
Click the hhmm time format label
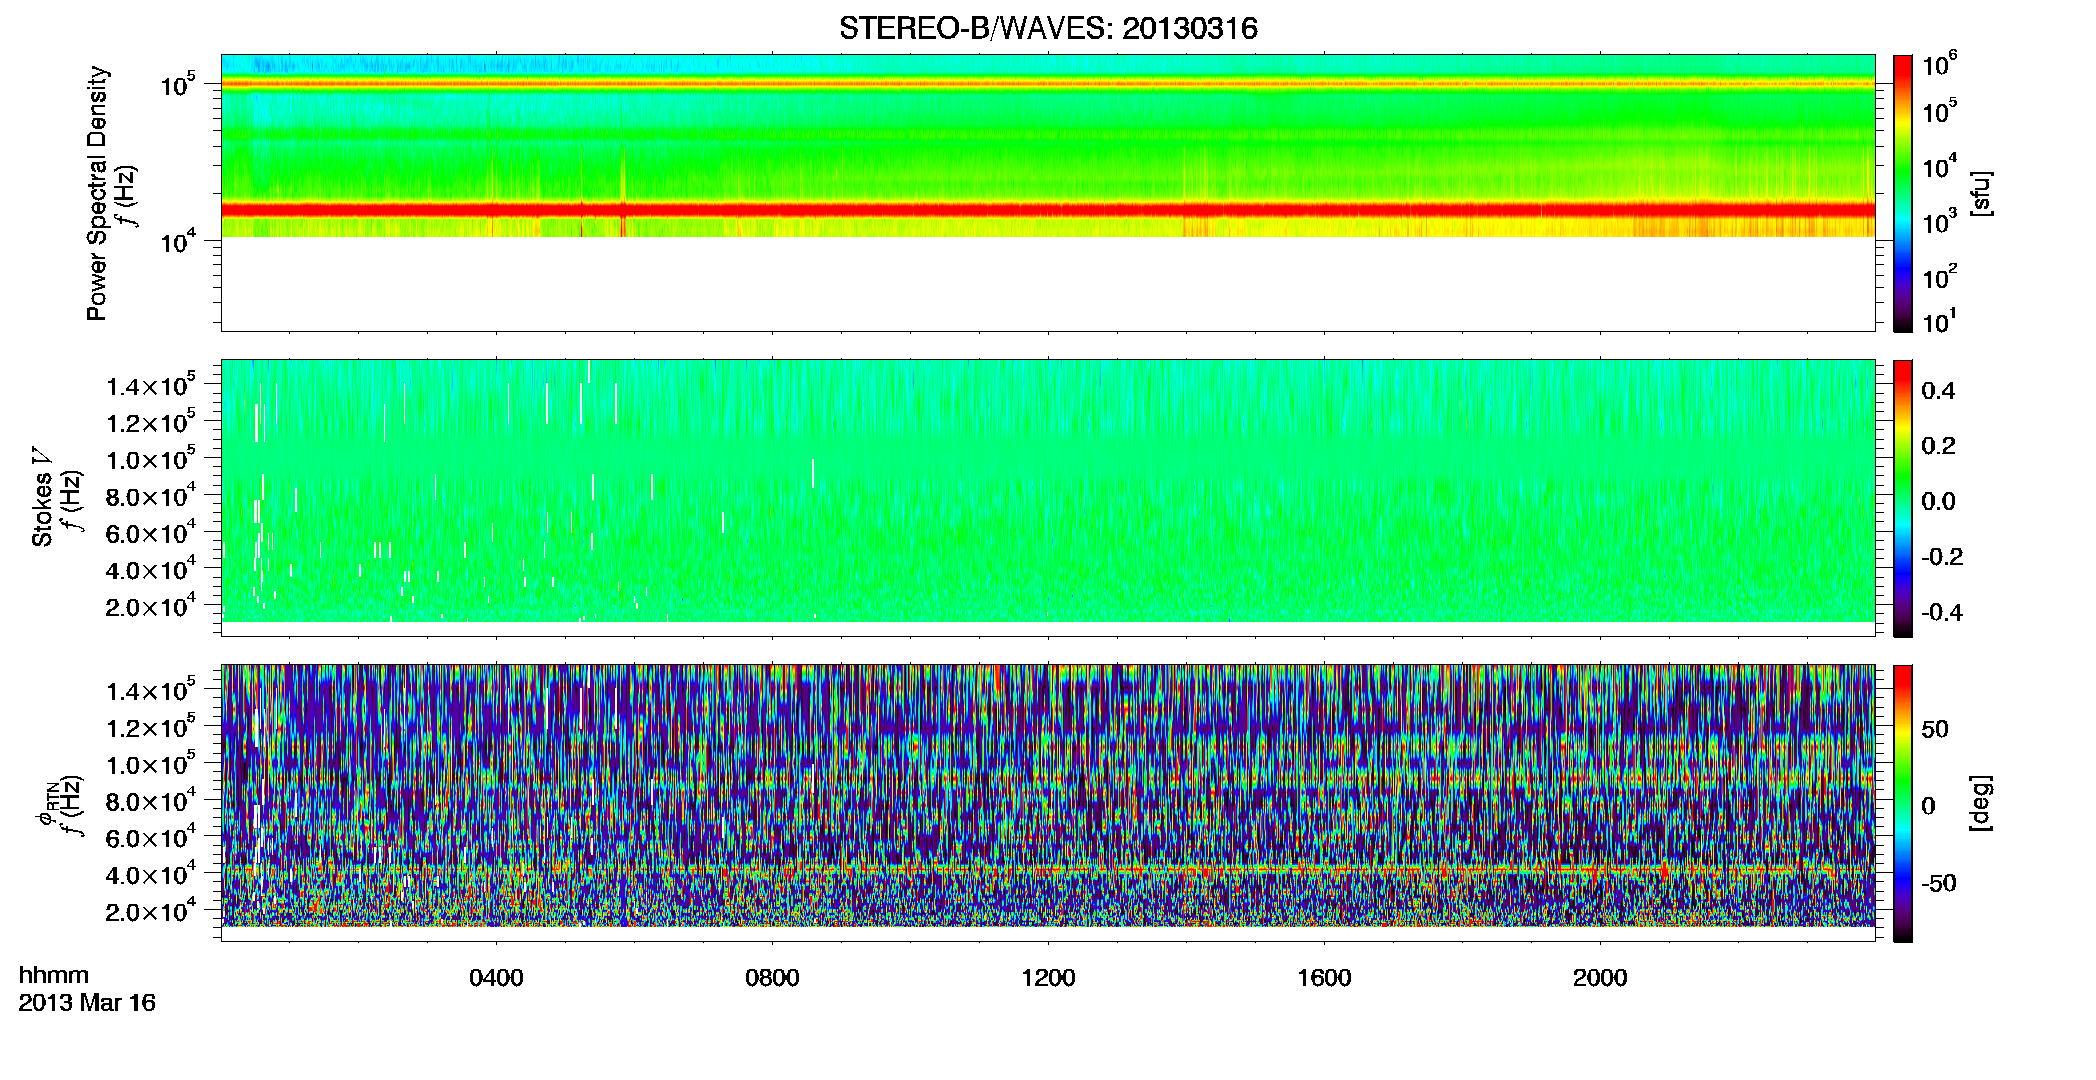click(x=54, y=976)
